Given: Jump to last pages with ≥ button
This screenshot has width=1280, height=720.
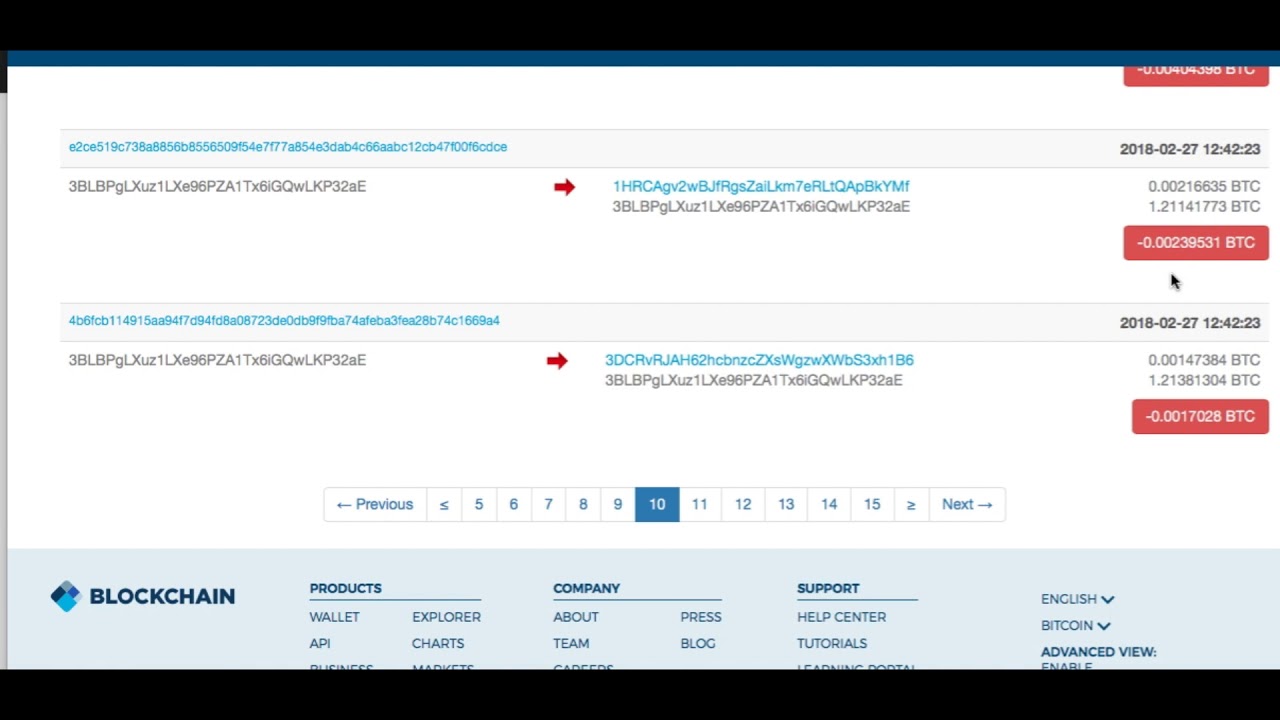Looking at the screenshot, I should click(x=911, y=505).
